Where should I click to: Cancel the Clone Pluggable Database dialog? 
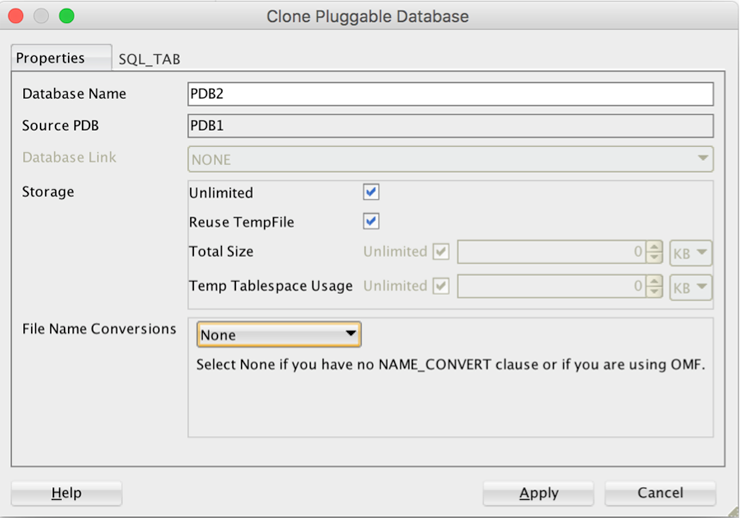coord(660,493)
